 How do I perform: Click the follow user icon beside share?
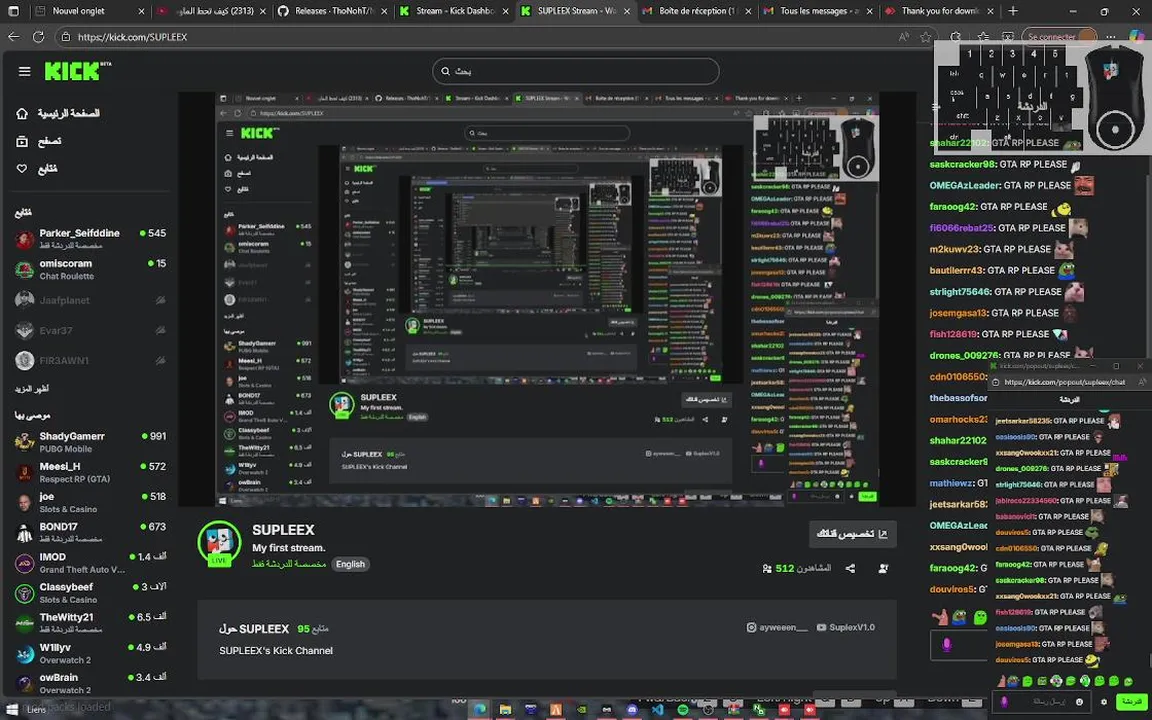tap(883, 568)
